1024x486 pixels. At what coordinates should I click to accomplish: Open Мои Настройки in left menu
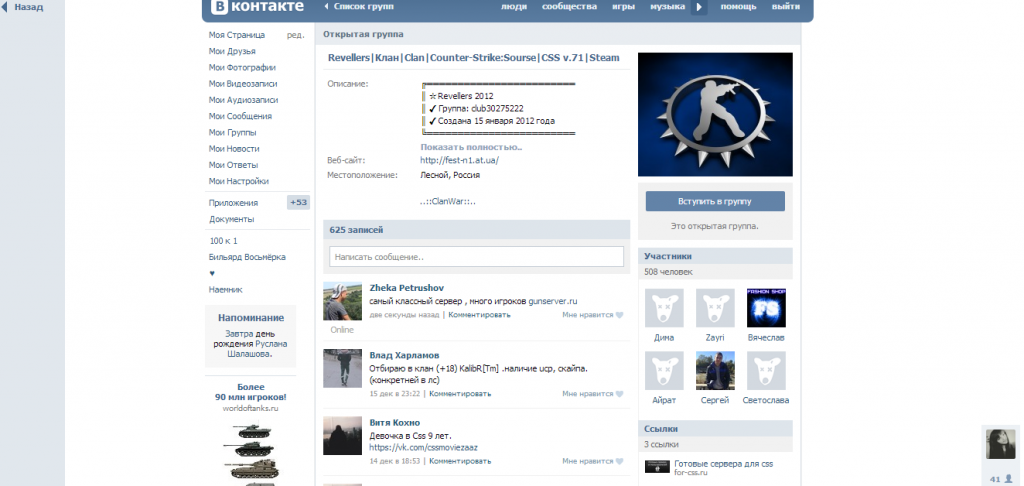[238, 181]
